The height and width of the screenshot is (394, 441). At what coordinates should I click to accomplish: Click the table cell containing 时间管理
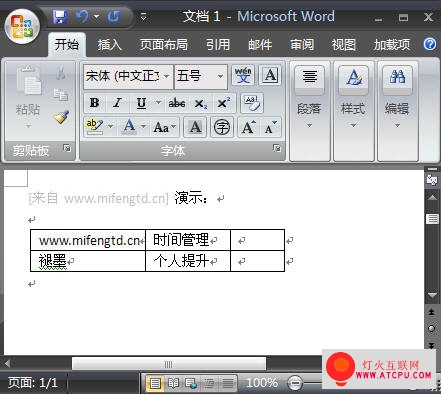pos(188,240)
